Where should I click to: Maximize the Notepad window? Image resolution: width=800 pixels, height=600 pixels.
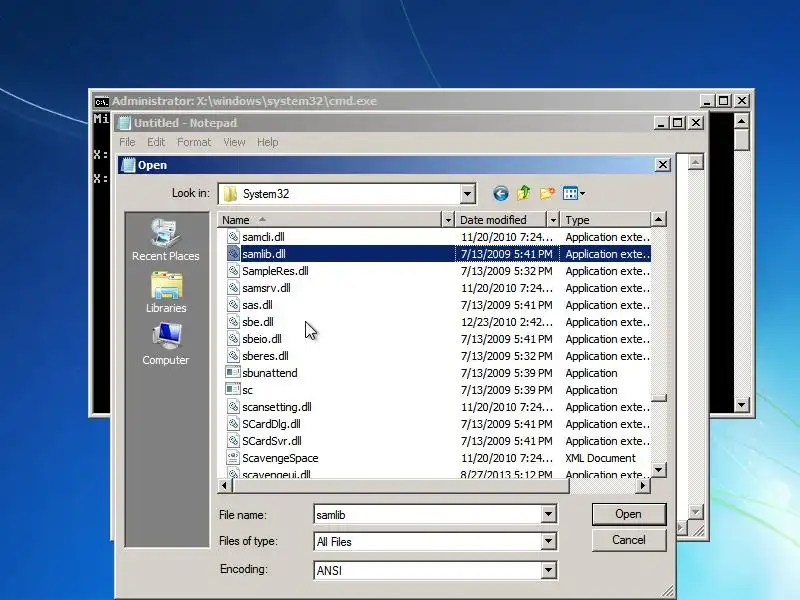(678, 123)
